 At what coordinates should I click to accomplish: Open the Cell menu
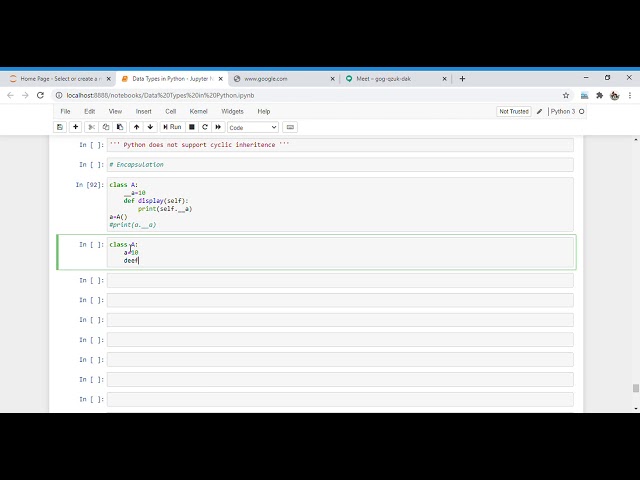[x=171, y=111]
